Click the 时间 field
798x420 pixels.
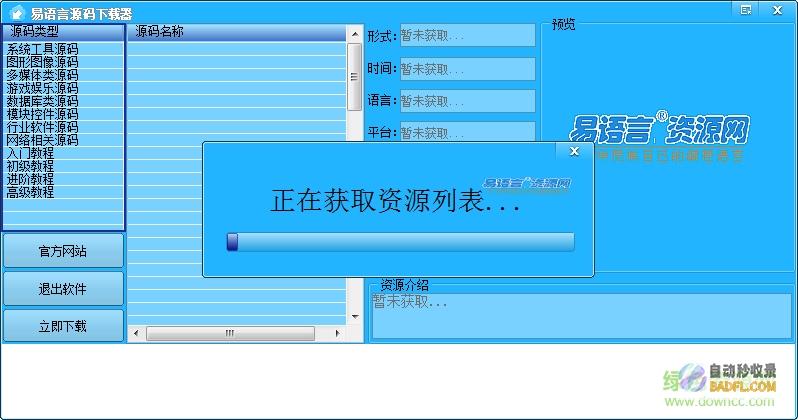point(467,69)
